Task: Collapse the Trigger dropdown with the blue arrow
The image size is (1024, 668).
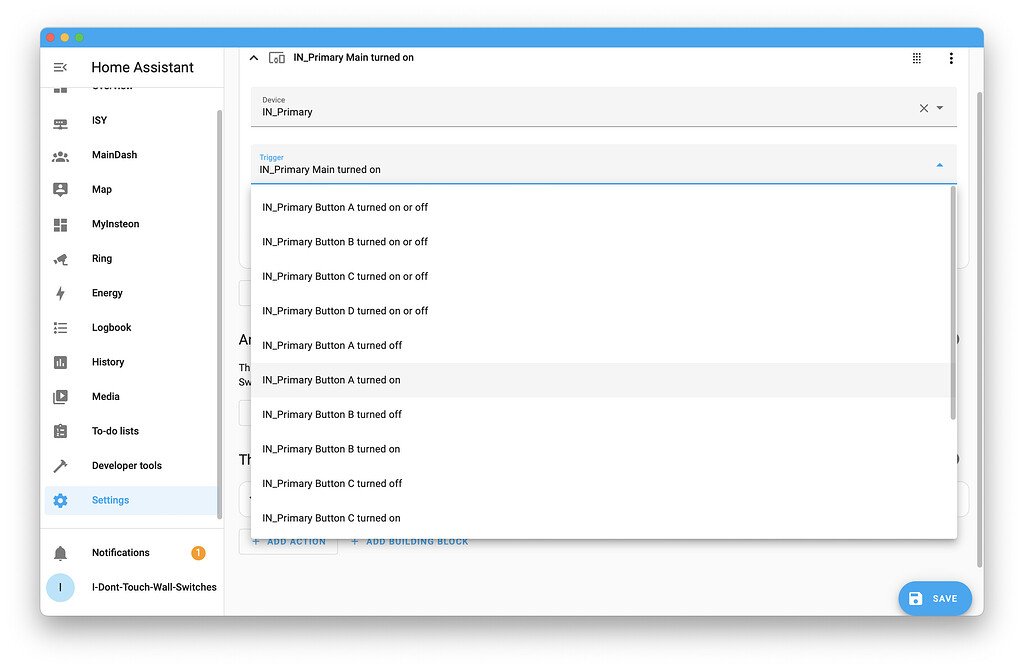Action: (x=939, y=163)
